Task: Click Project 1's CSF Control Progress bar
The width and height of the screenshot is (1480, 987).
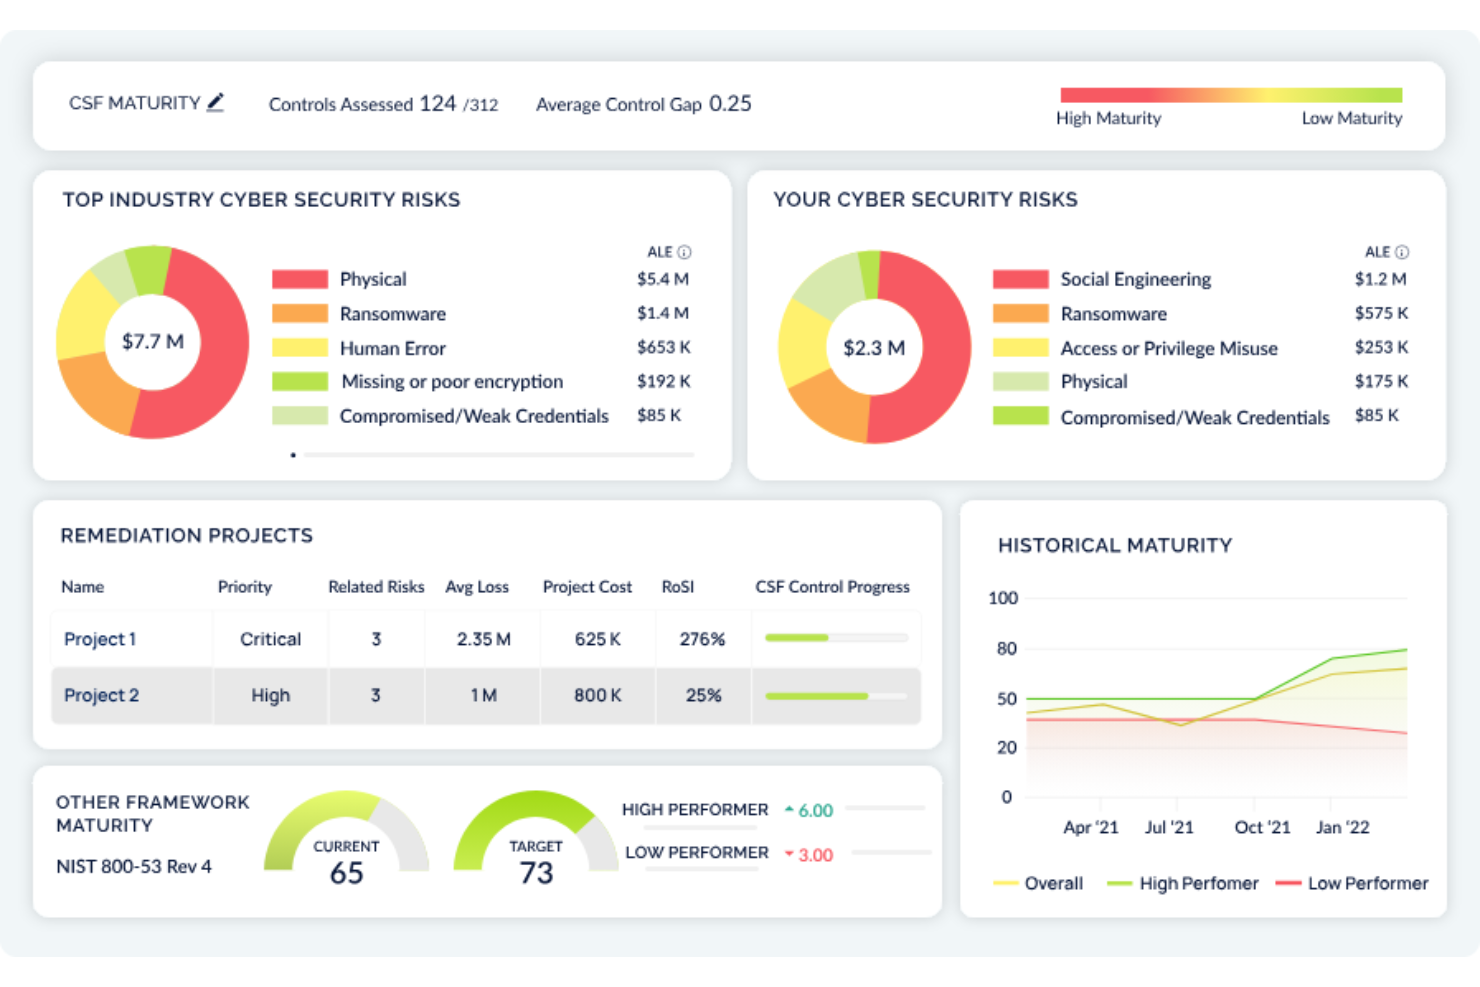Action: (x=835, y=638)
